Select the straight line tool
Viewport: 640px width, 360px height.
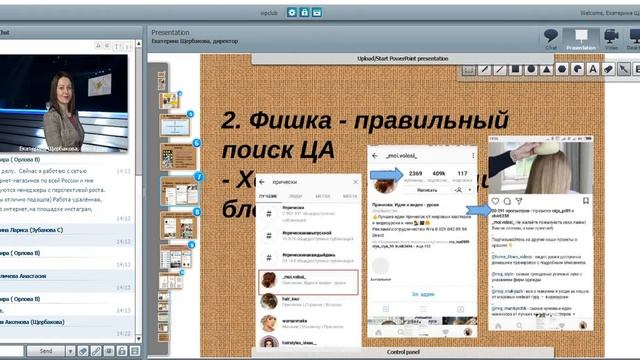500,70
